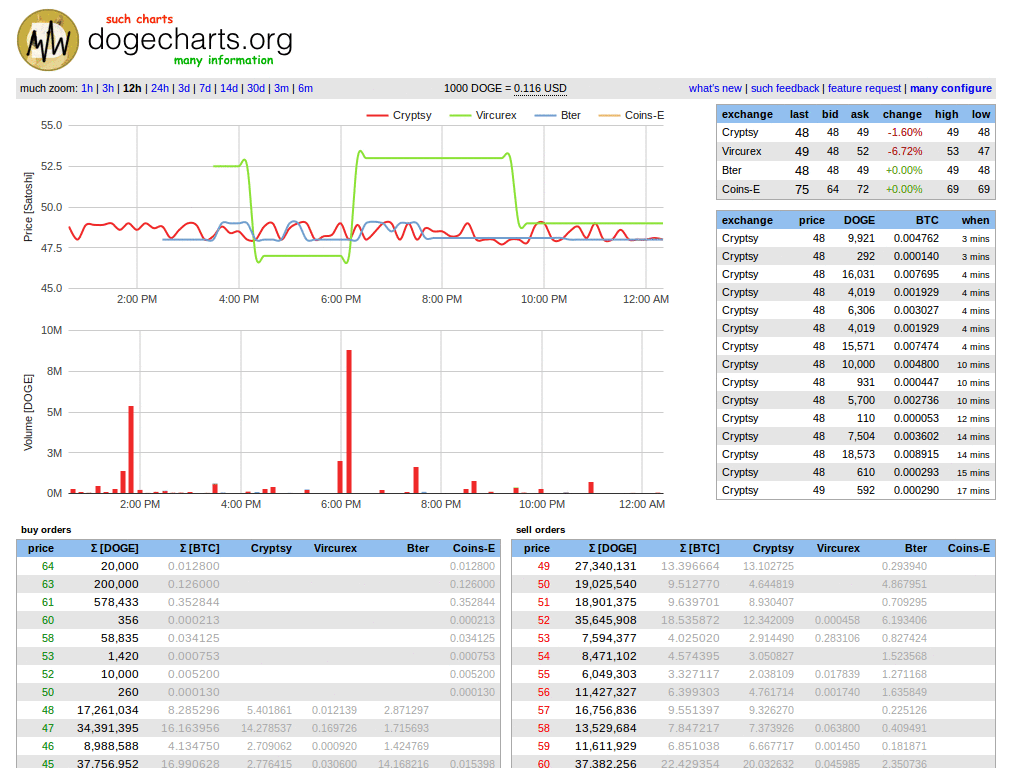Click the dogecharts coin logo
The image size is (1024, 768).
point(48,40)
